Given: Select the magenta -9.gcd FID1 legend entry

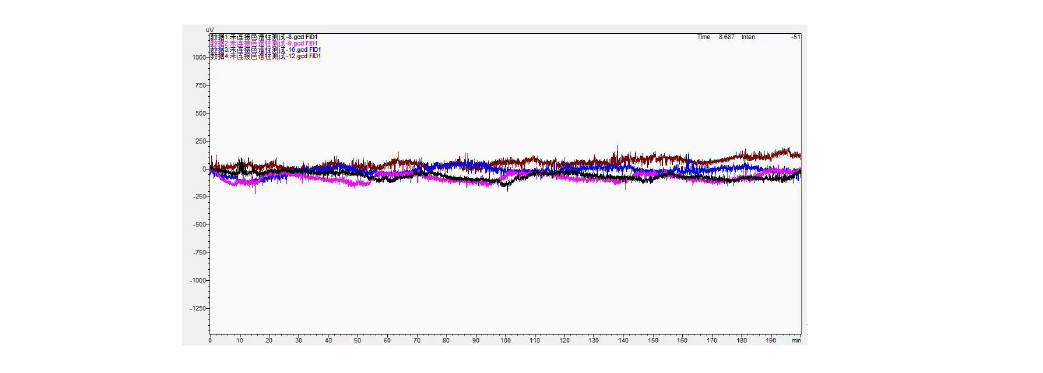Looking at the screenshot, I should click(265, 43).
